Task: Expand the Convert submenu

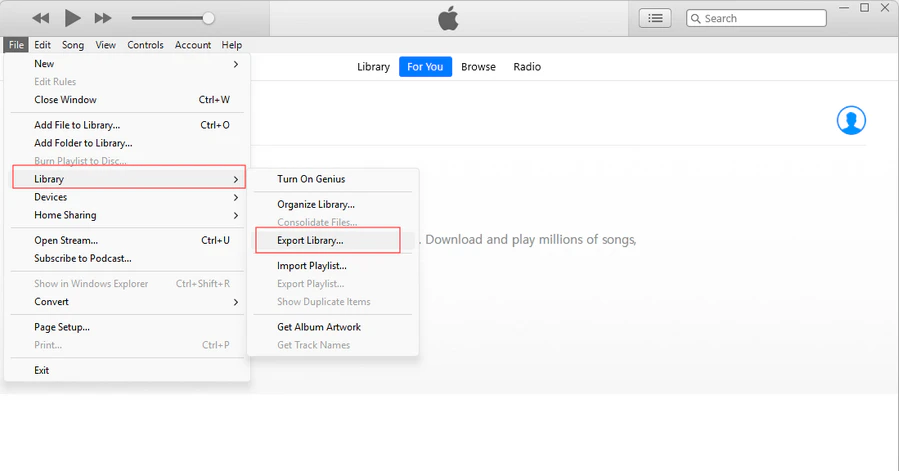Action: click(x=127, y=302)
